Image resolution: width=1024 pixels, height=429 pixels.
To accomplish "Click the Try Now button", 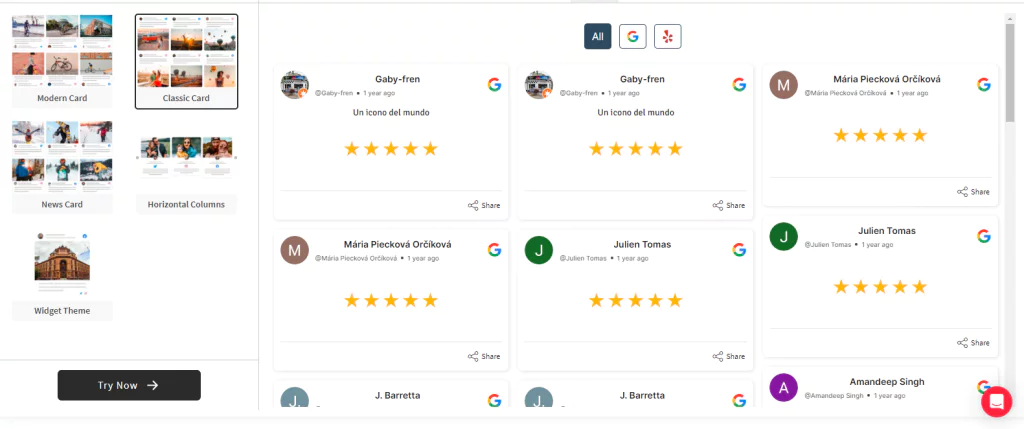I will [129, 385].
